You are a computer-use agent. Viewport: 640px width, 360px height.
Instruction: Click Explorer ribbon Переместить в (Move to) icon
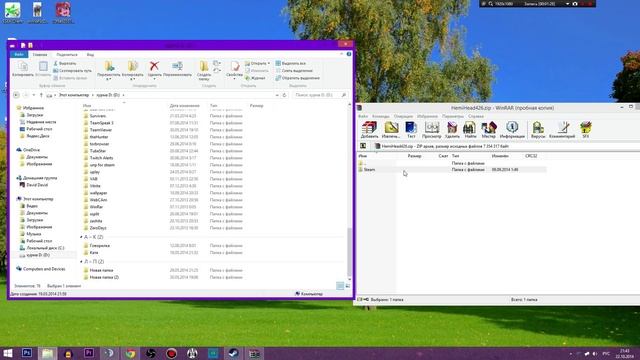coord(109,70)
